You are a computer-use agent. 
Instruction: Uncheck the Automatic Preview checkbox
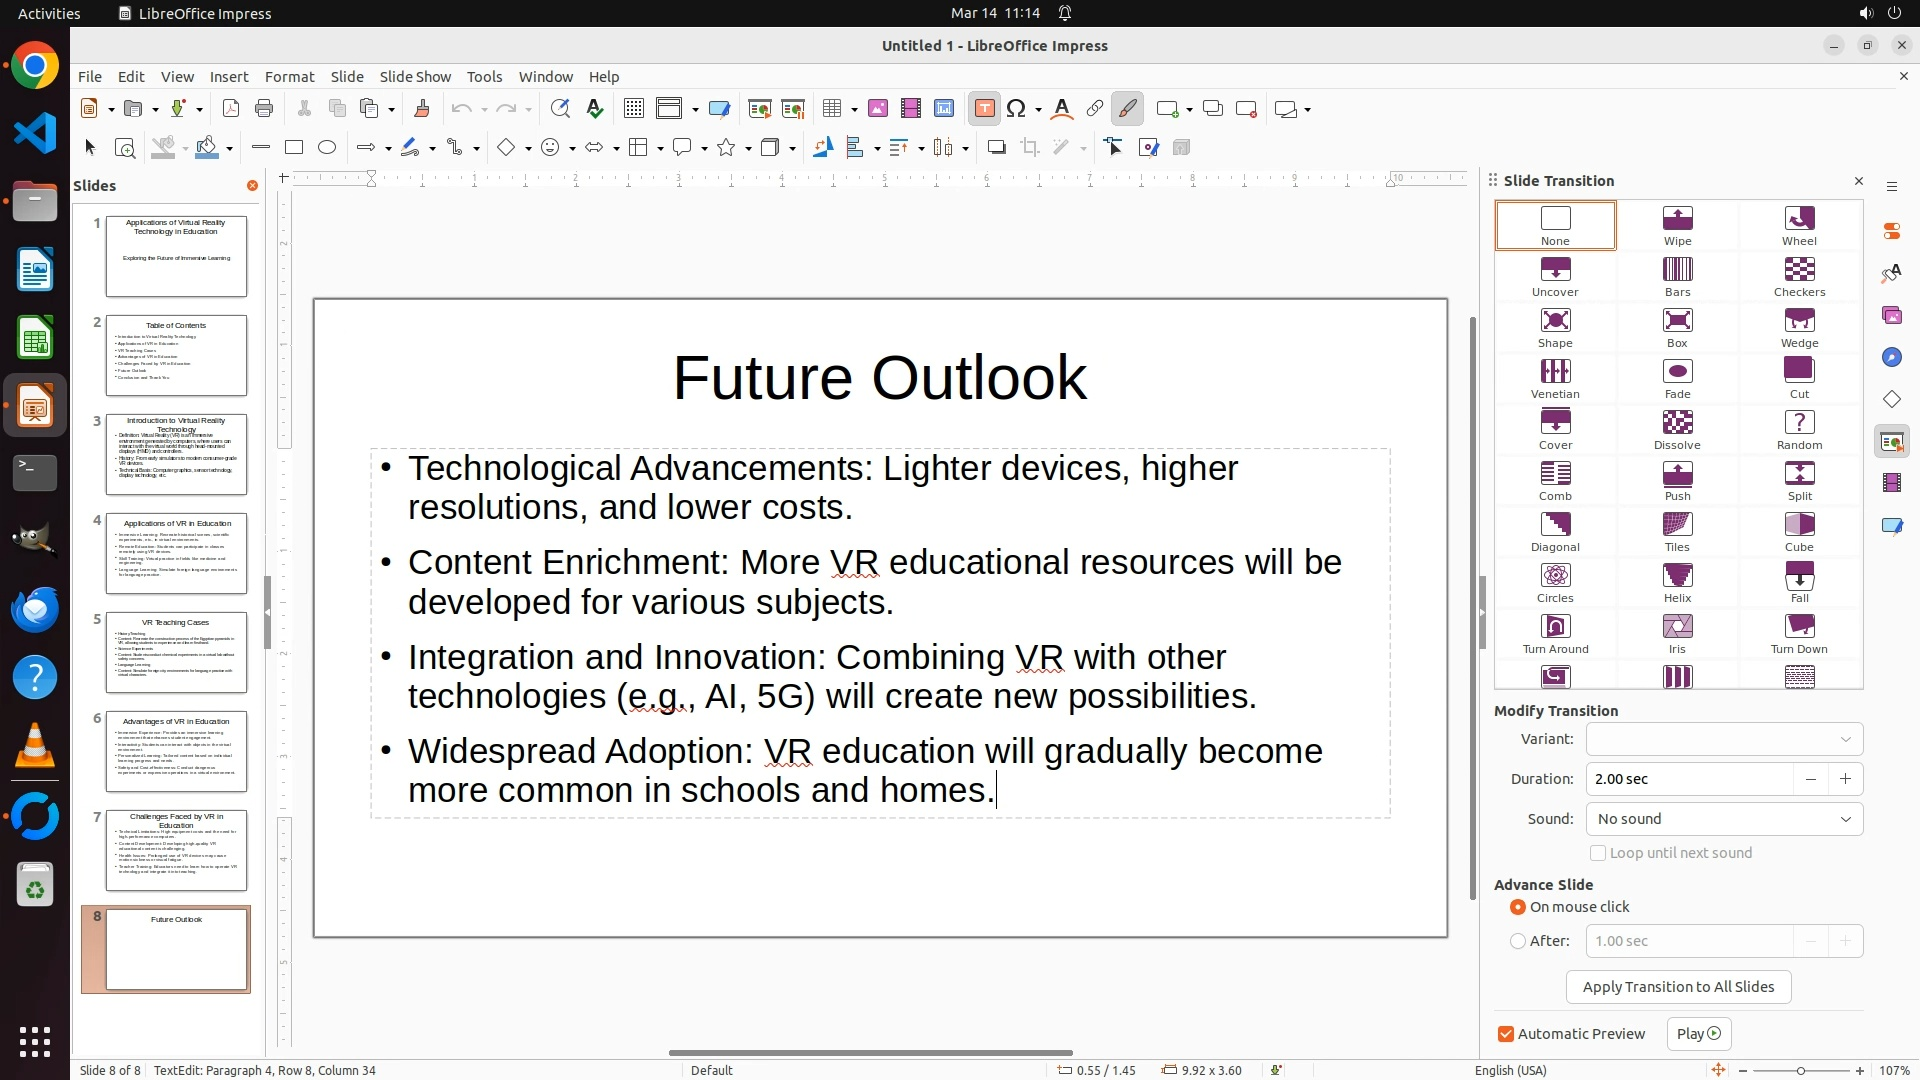[1506, 1034]
